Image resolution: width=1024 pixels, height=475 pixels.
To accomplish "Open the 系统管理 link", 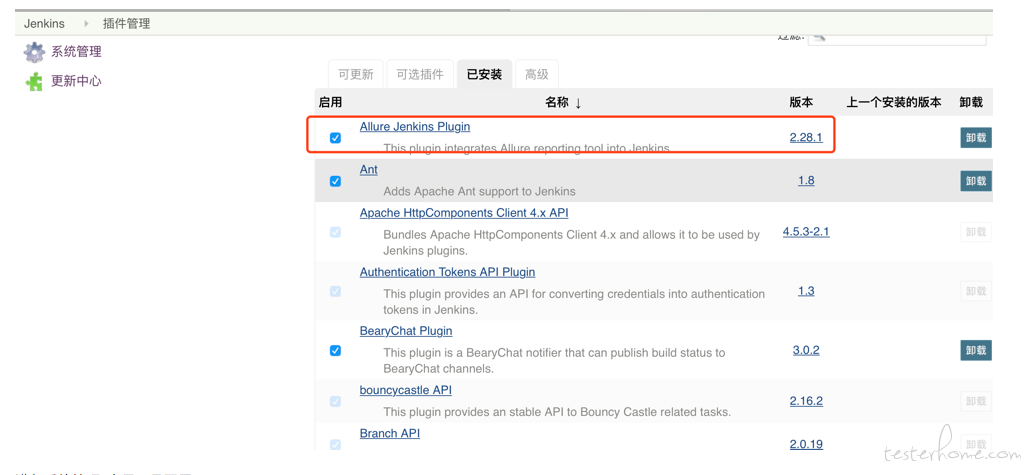I will point(76,52).
